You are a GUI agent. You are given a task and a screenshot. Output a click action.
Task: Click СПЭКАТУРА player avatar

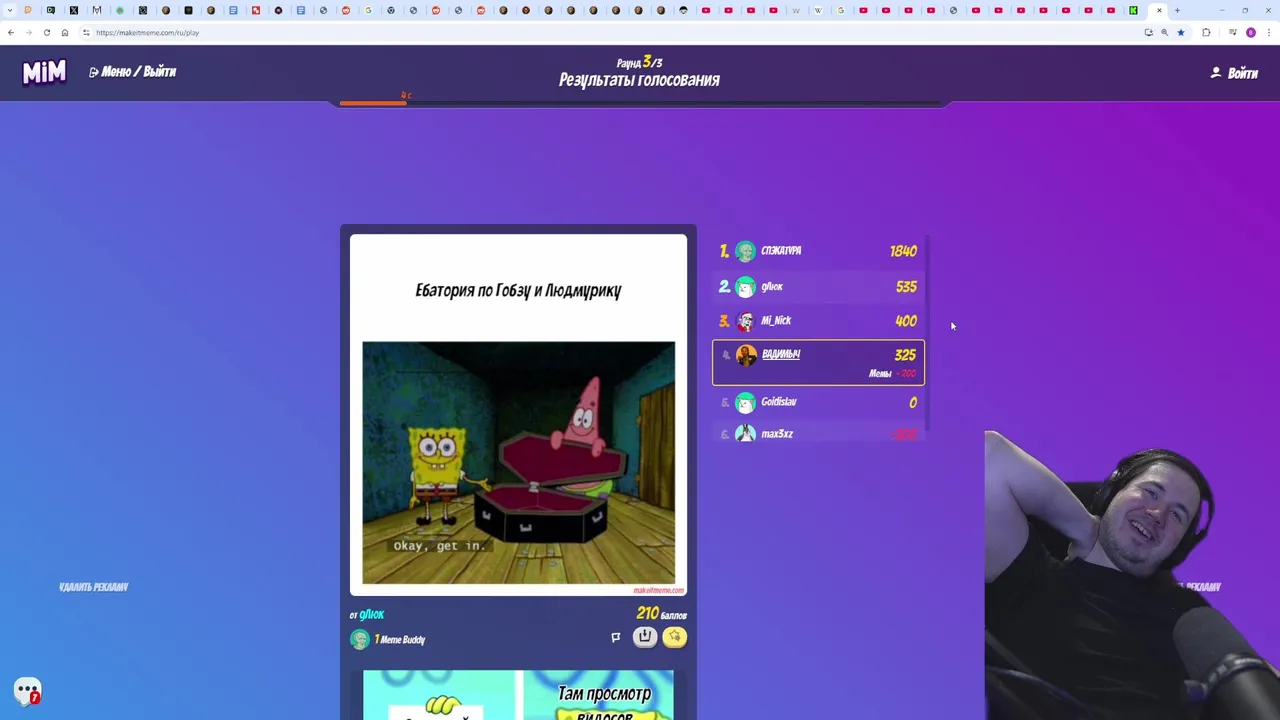tap(745, 251)
